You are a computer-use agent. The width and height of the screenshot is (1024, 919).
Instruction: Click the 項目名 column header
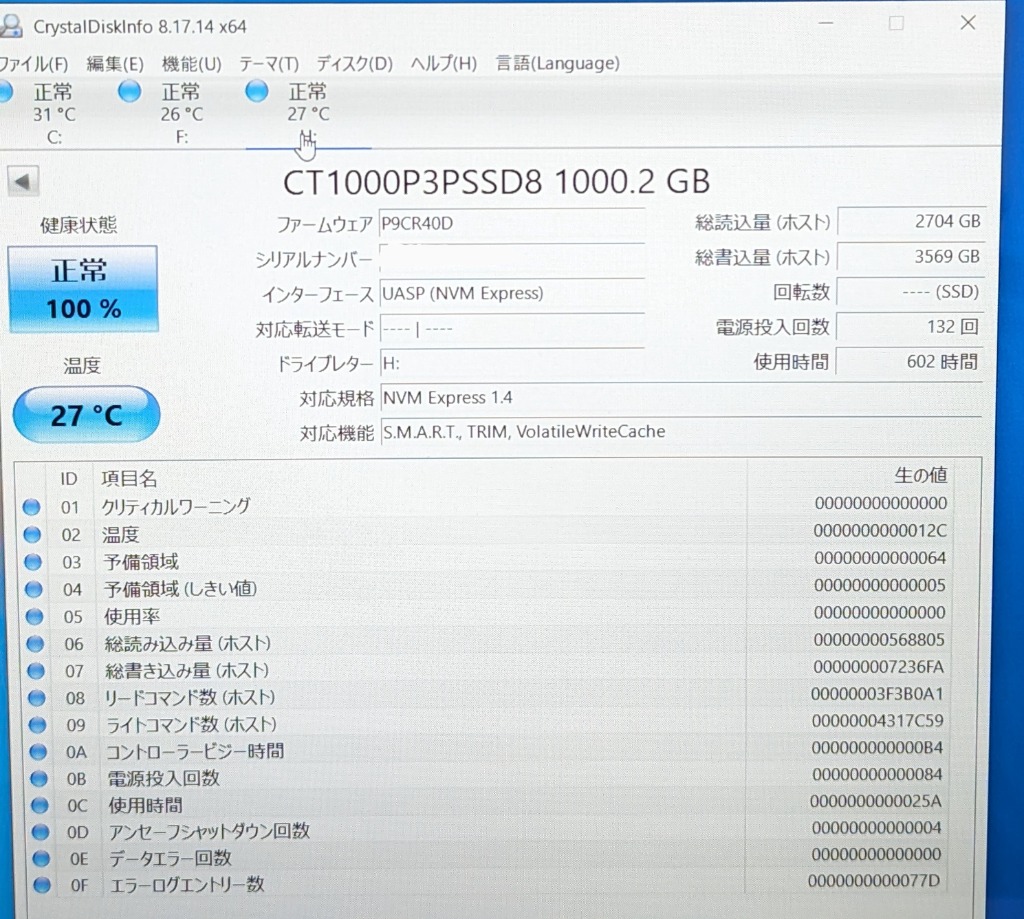[x=129, y=479]
